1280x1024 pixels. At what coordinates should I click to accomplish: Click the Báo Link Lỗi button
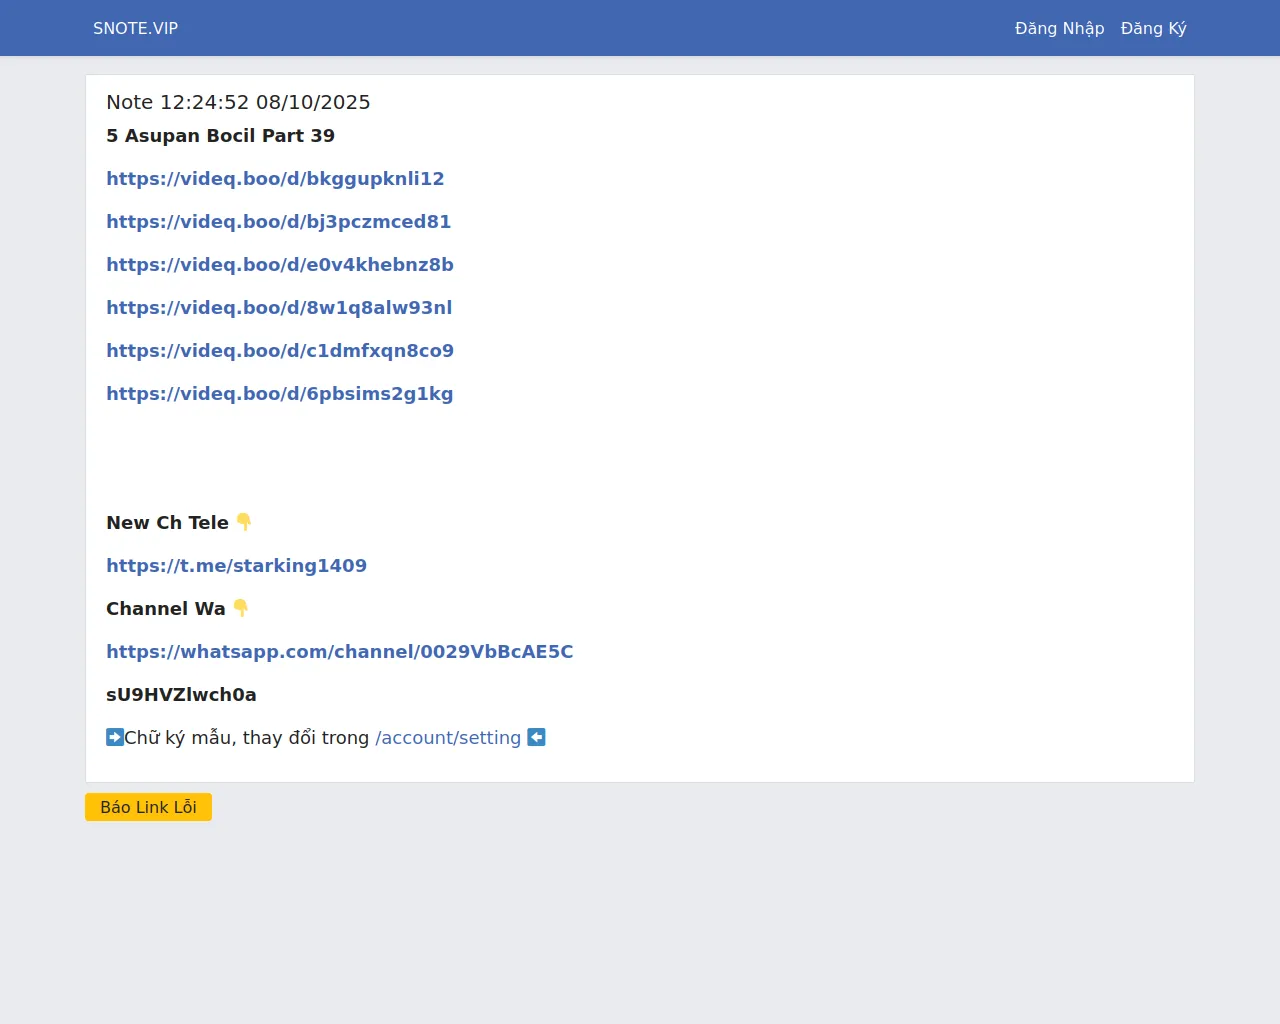click(x=148, y=807)
